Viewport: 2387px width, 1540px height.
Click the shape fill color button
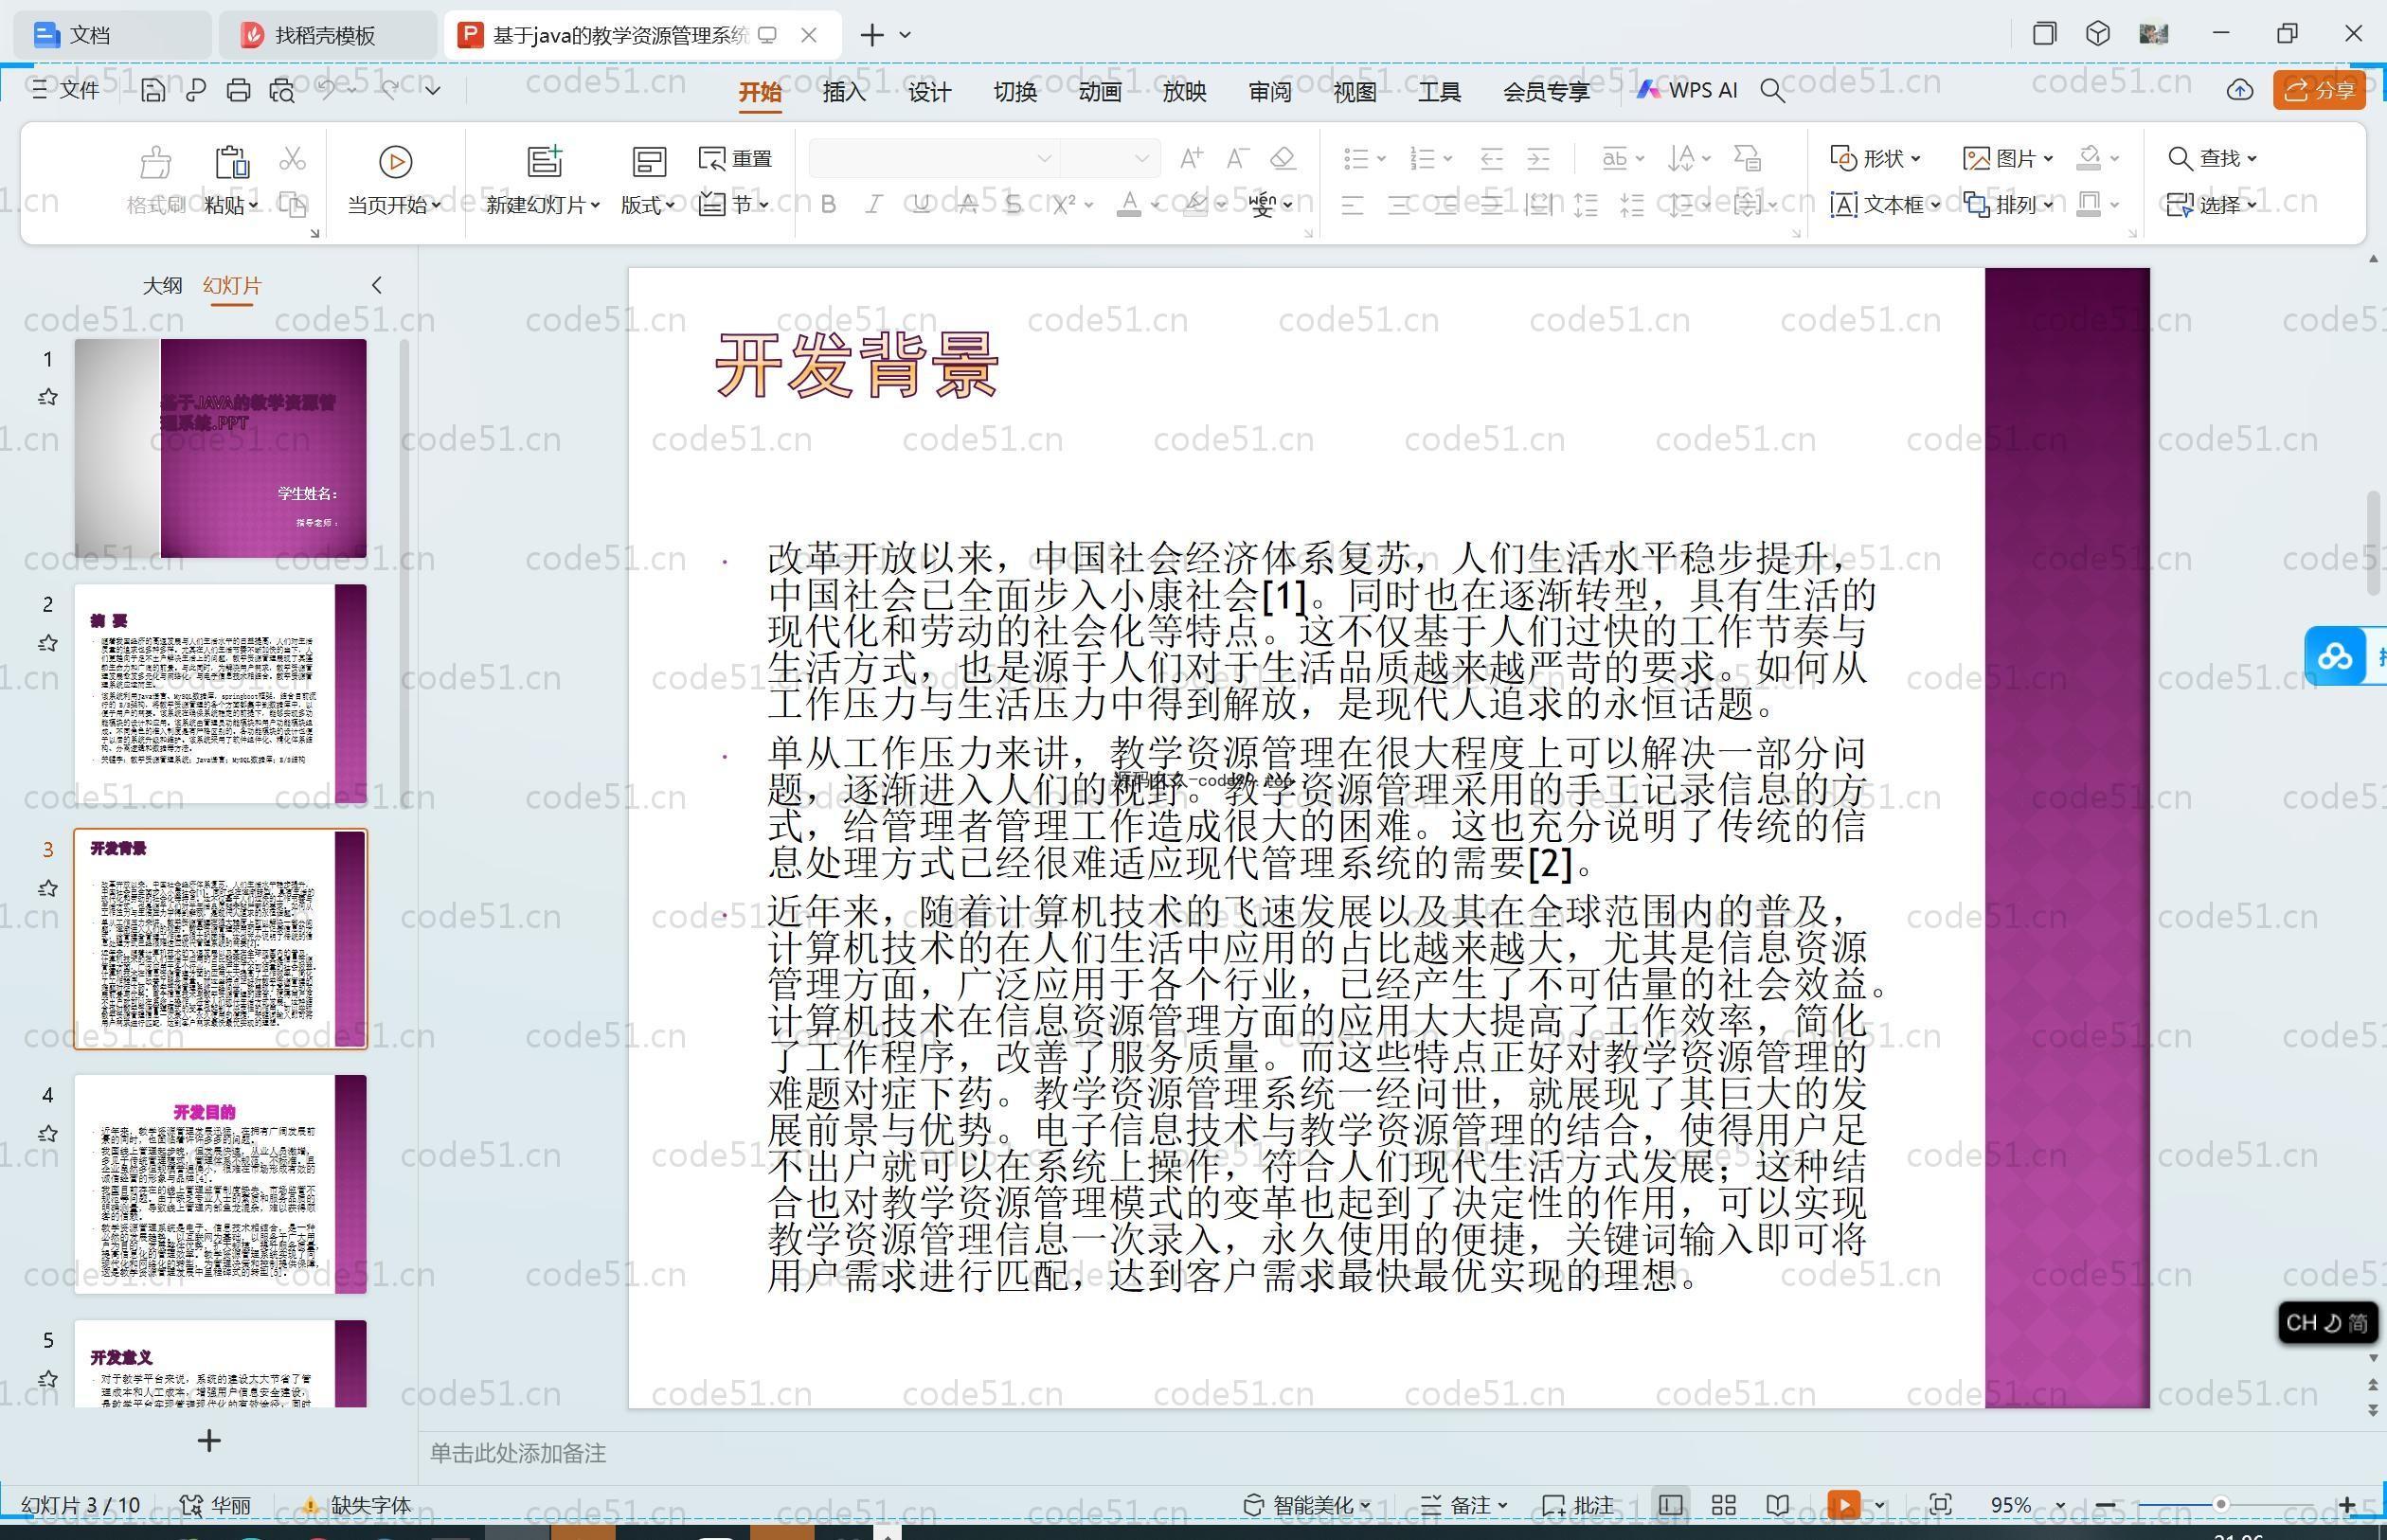(2089, 158)
